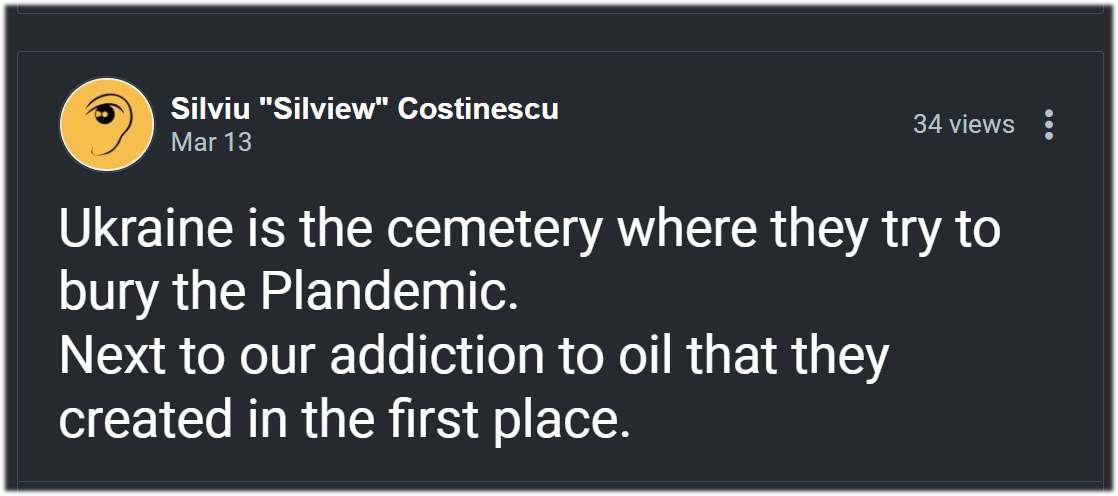Open the three-dot post options menu
Viewport: 1118px width, 496px height.
pos(1048,124)
